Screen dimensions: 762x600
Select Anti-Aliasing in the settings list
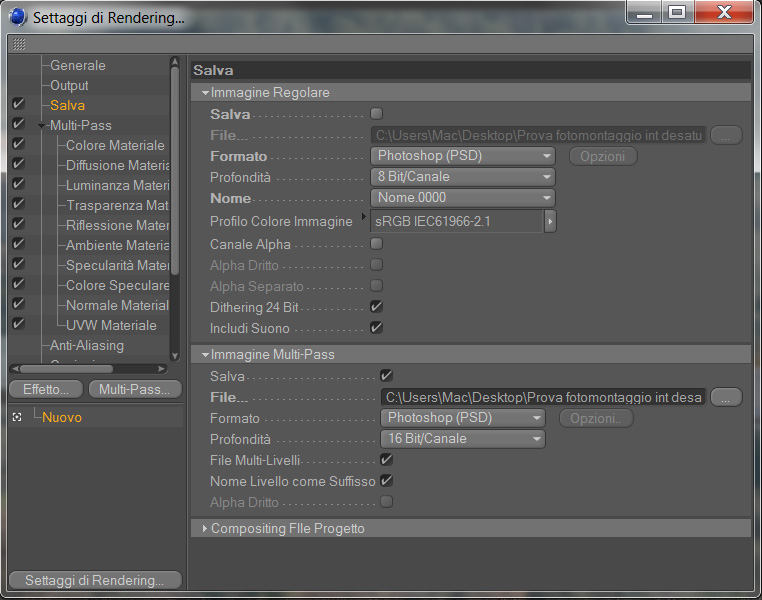click(87, 345)
